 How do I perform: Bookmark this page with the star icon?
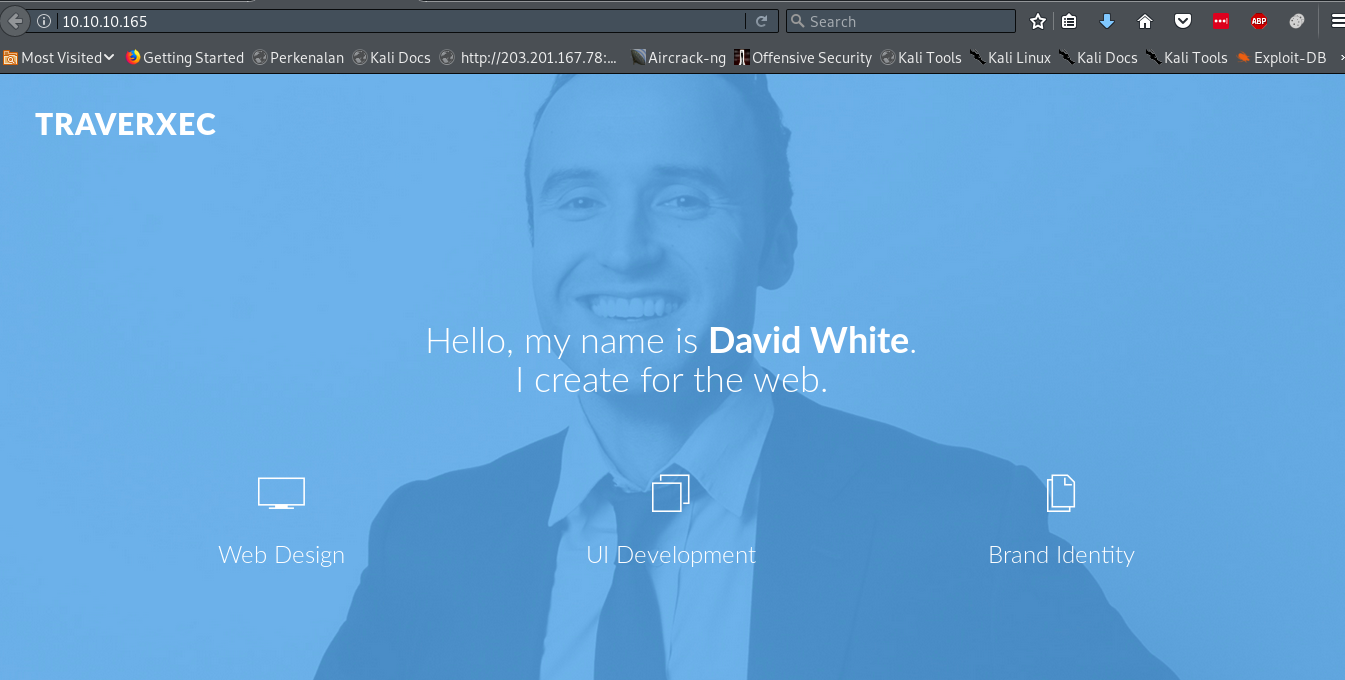coord(1038,21)
